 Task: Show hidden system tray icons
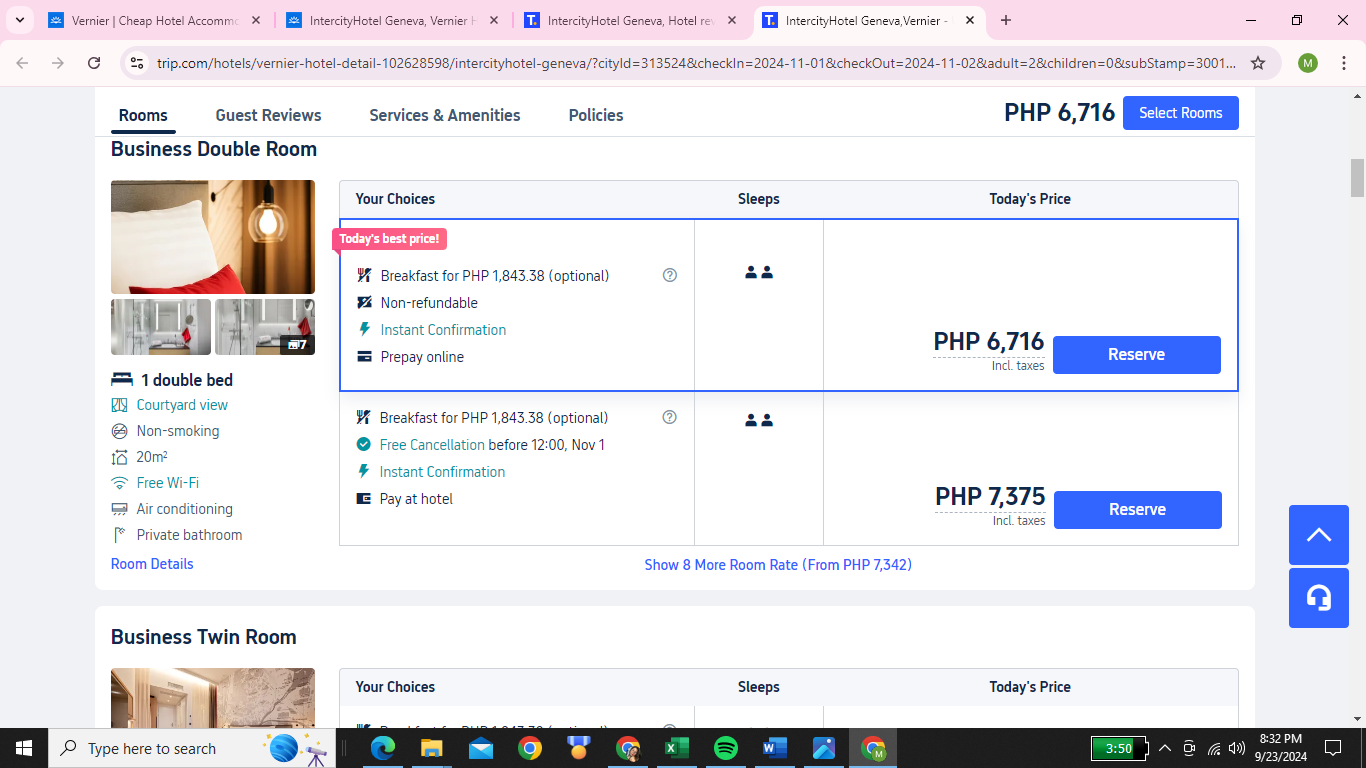[1164, 748]
